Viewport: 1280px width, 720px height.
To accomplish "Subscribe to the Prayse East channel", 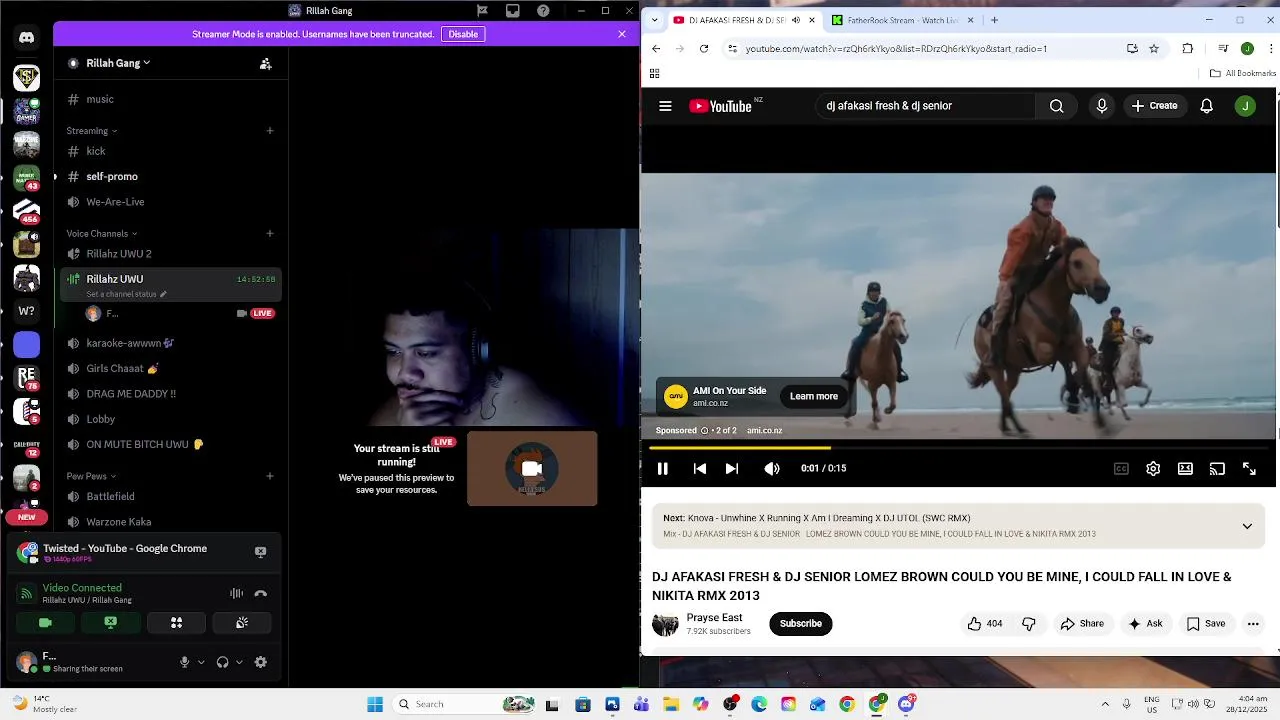I will pos(801,624).
